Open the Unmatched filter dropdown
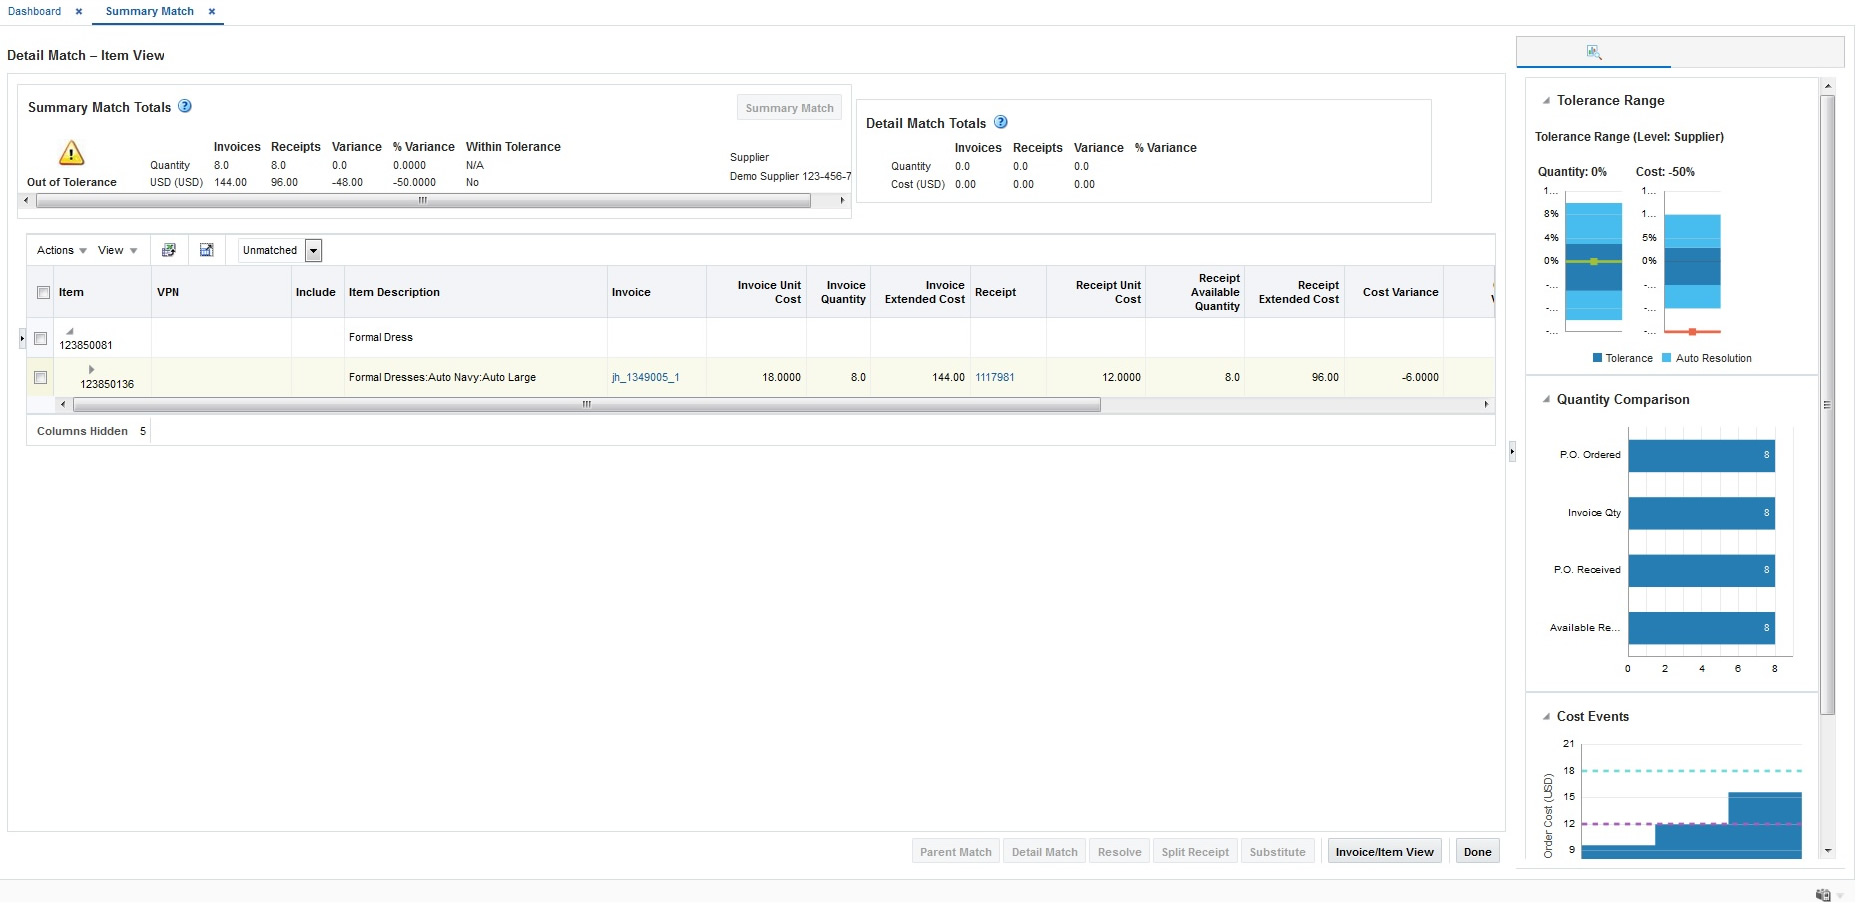Image resolution: width=1859 pixels, height=909 pixels. 313,249
